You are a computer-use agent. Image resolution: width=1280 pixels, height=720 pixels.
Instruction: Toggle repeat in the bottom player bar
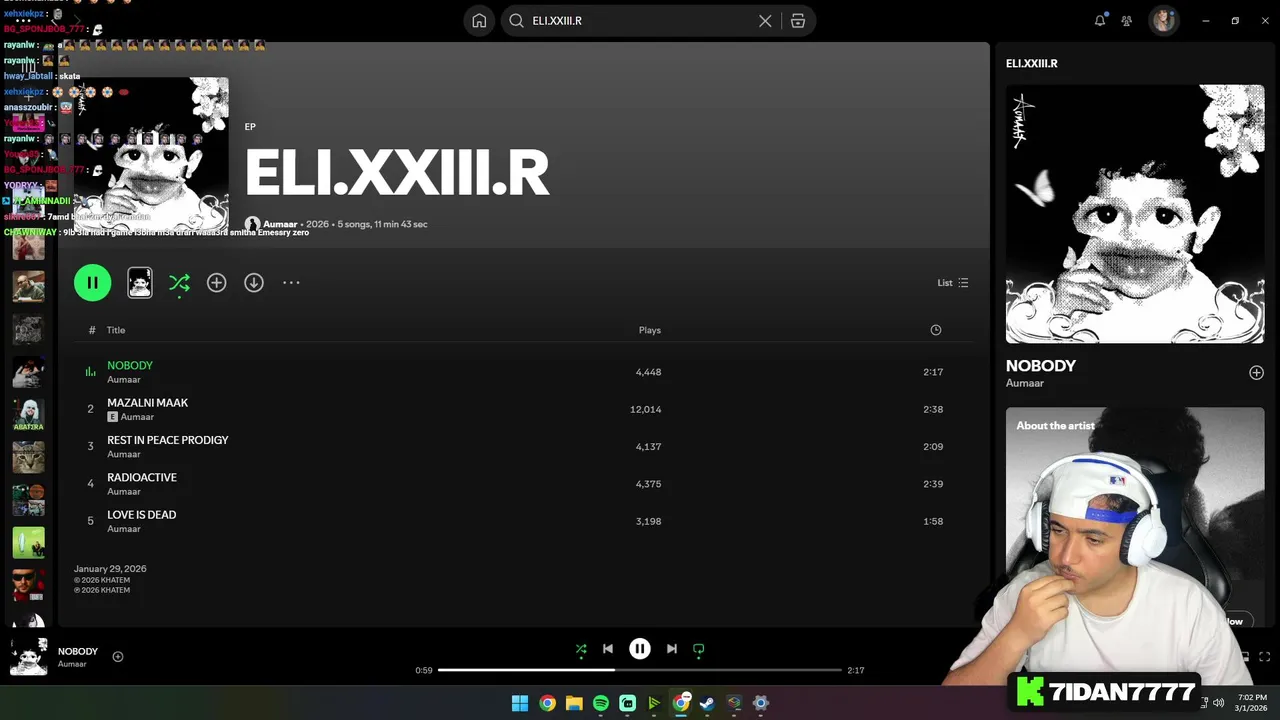[699, 649]
